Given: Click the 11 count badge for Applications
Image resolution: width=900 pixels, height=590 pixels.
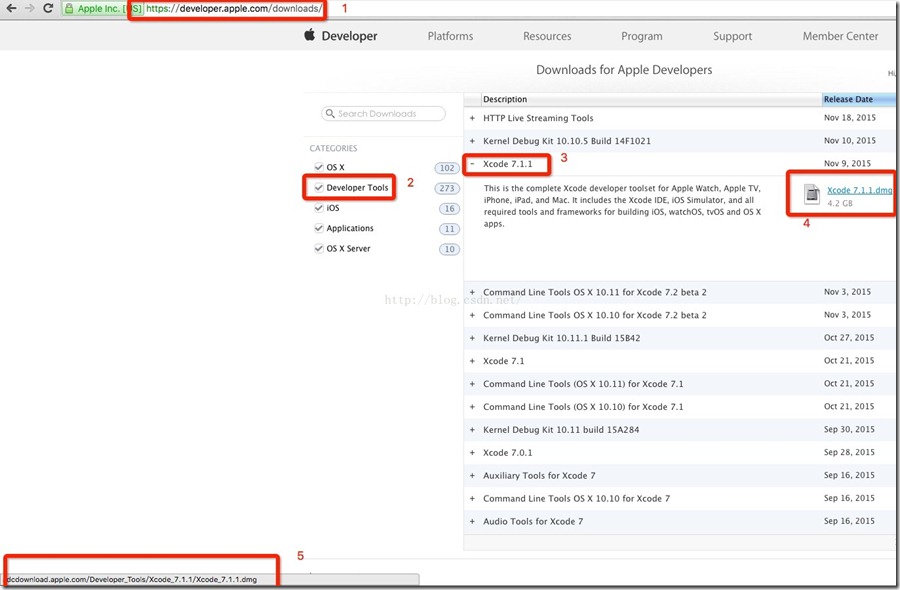Looking at the screenshot, I should coord(449,229).
